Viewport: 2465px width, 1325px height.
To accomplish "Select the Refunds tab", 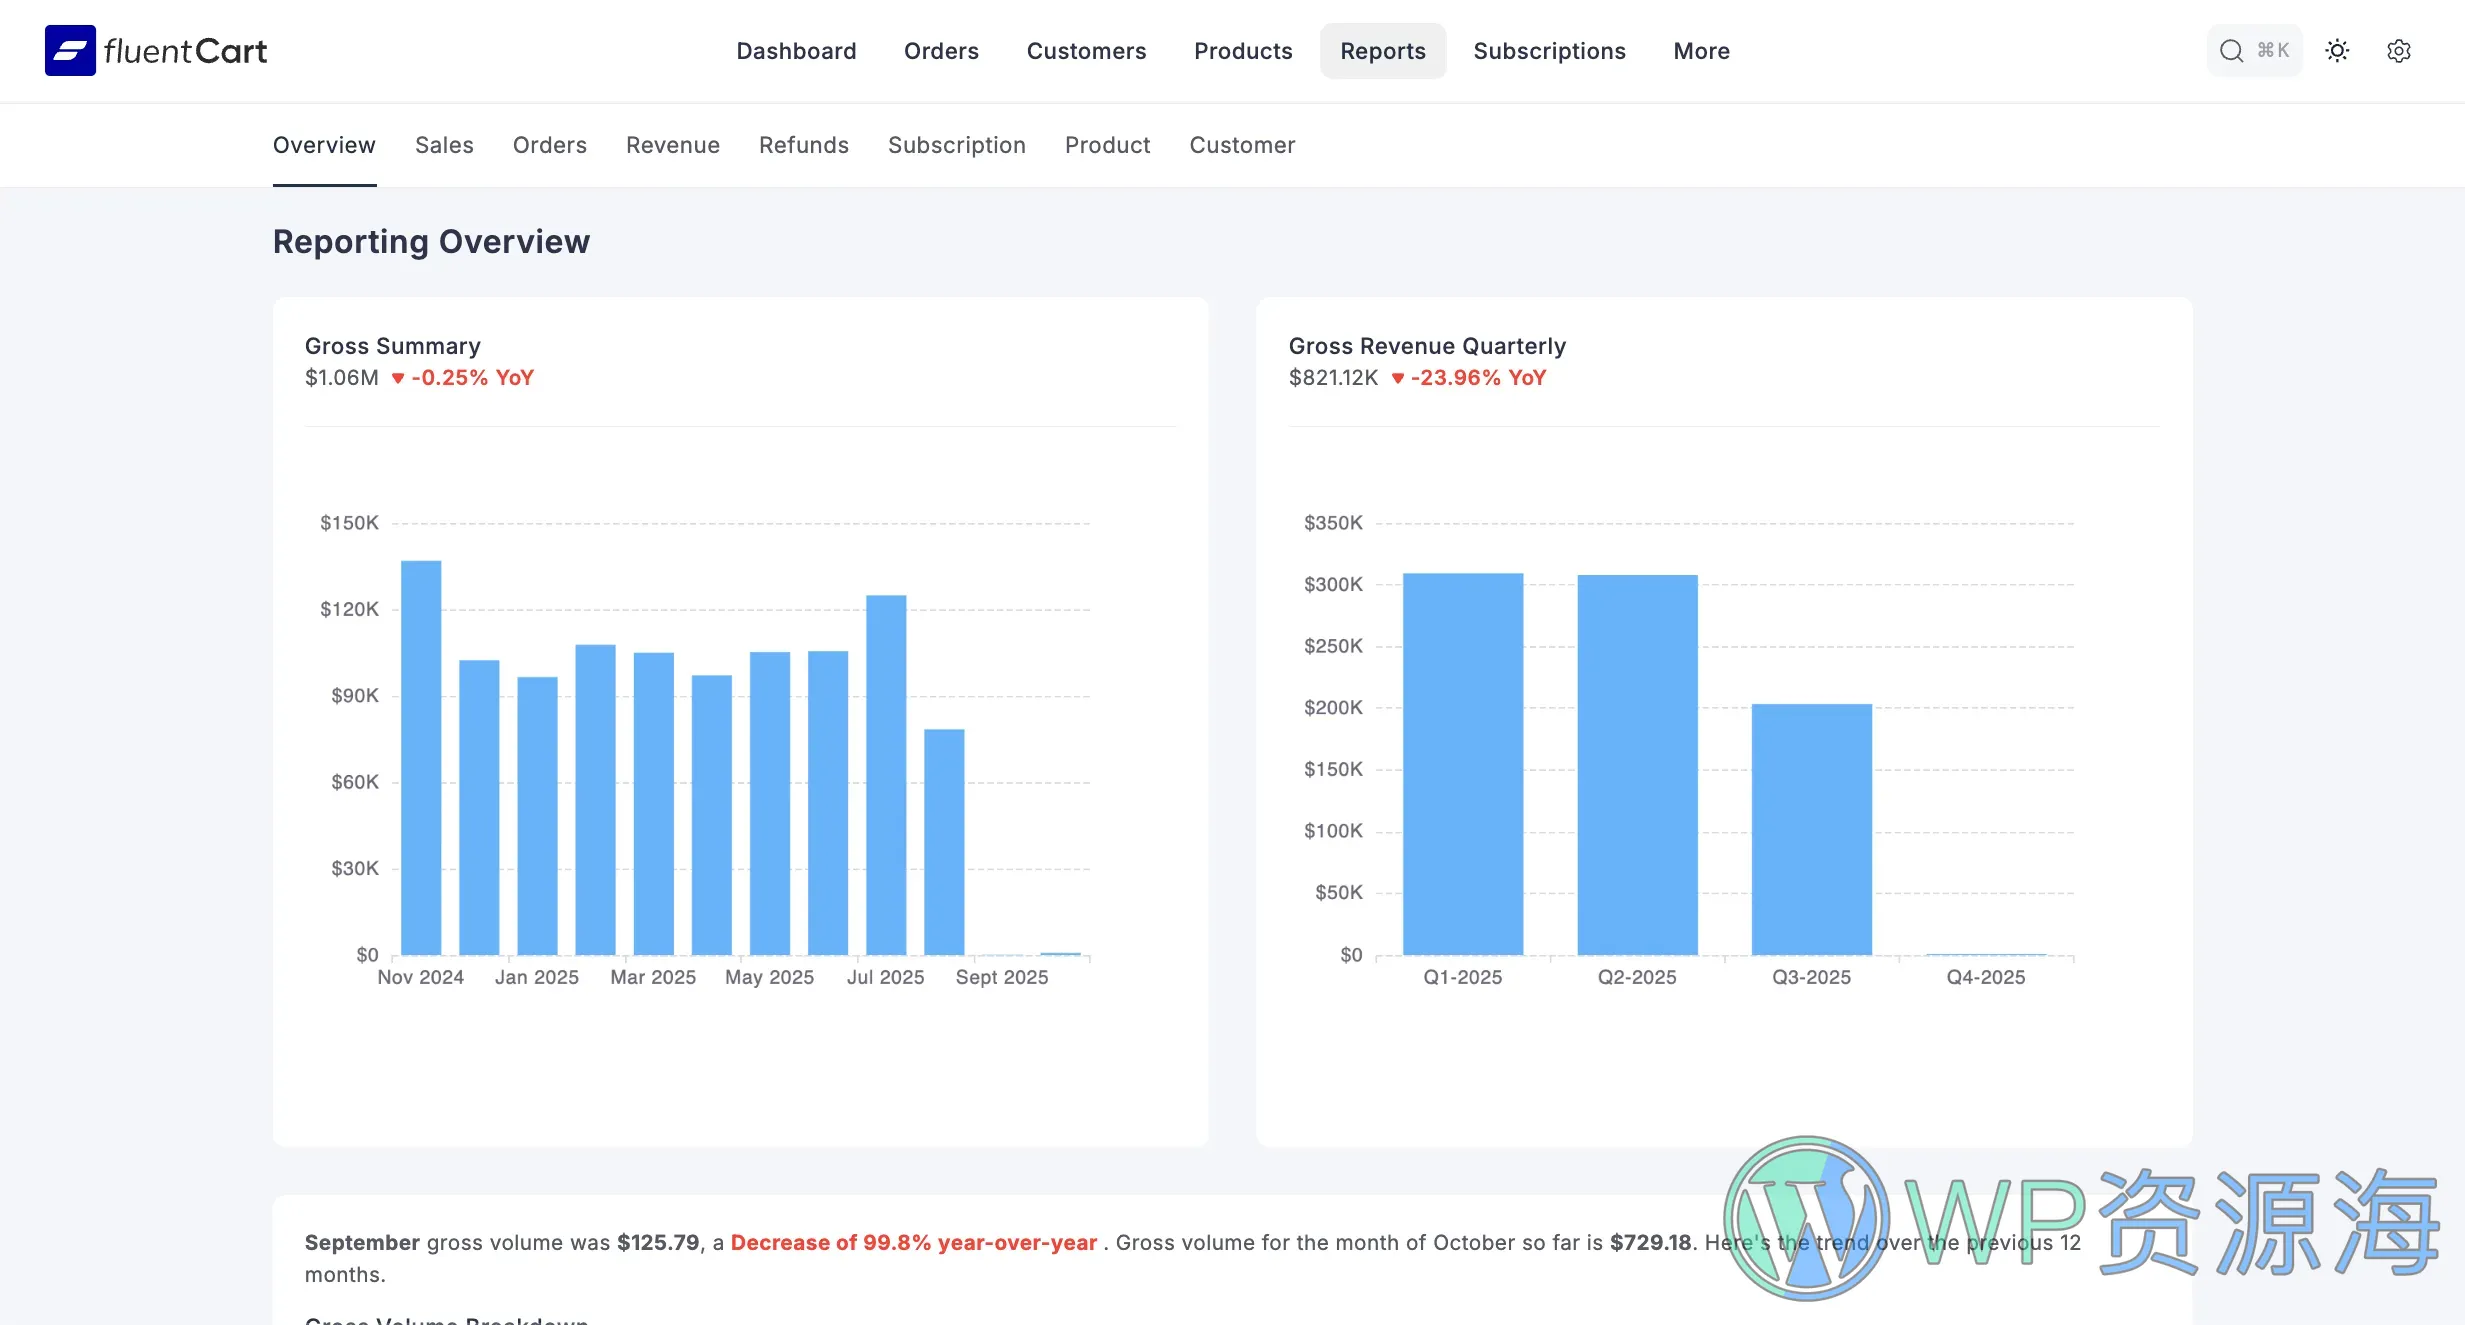I will point(803,145).
